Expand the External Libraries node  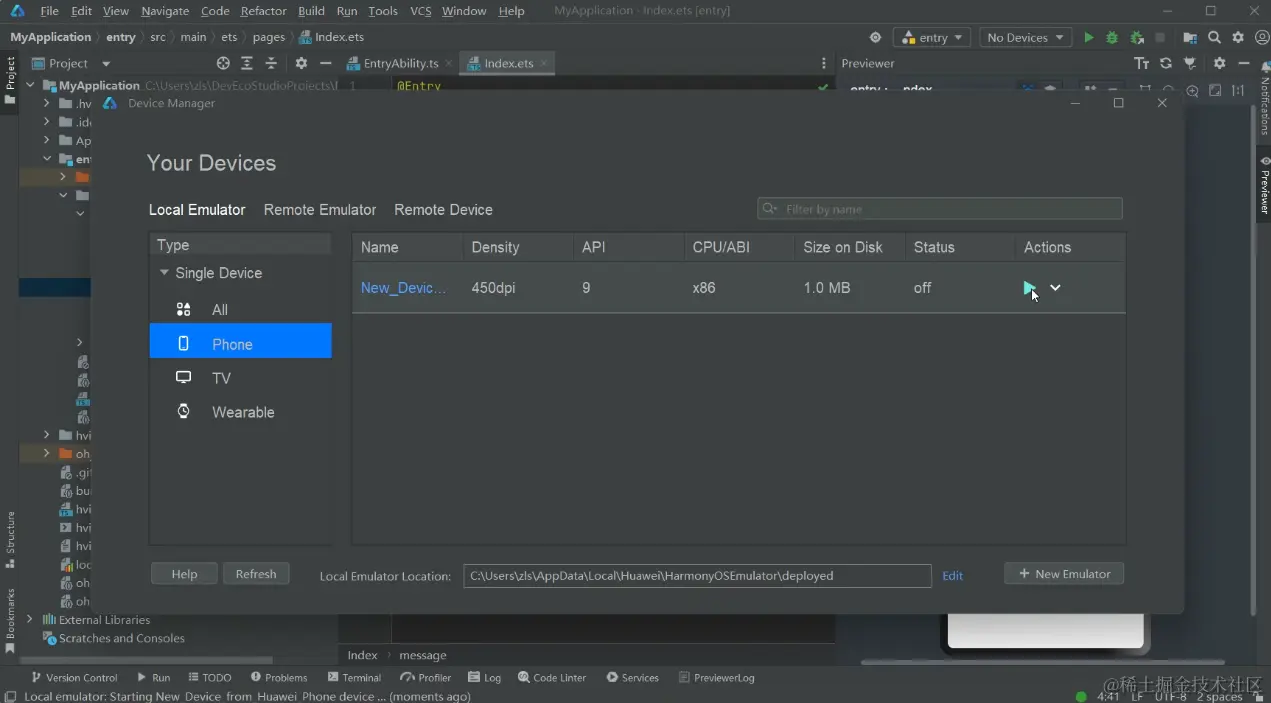click(30, 620)
